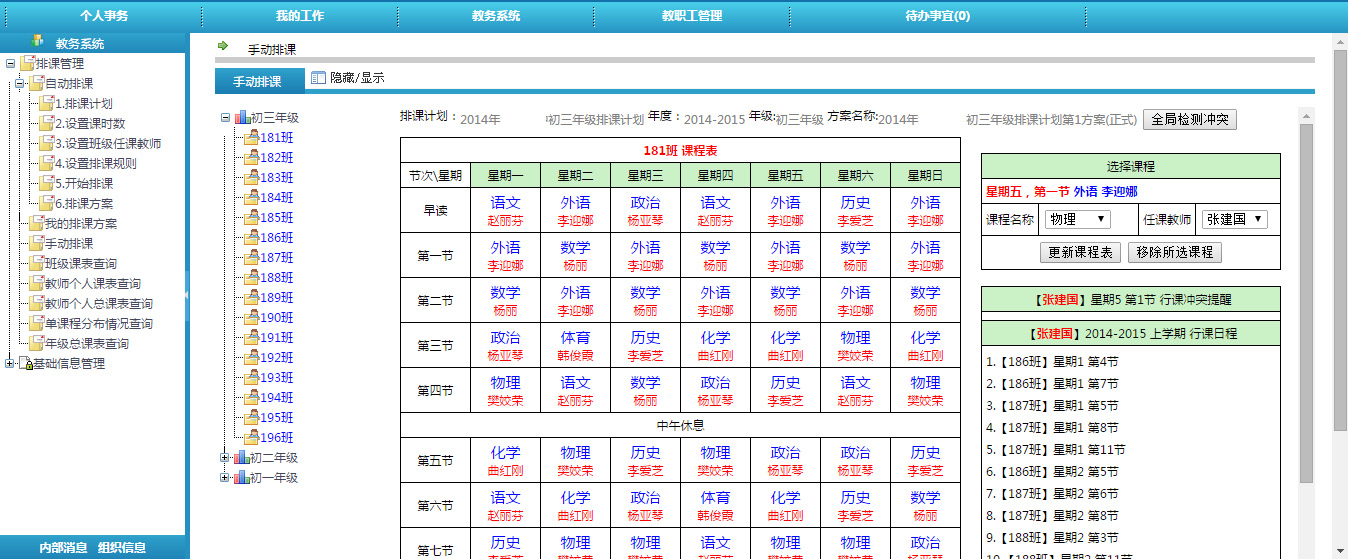
Task: Click the class icon beside 196班
Action: (x=252, y=438)
